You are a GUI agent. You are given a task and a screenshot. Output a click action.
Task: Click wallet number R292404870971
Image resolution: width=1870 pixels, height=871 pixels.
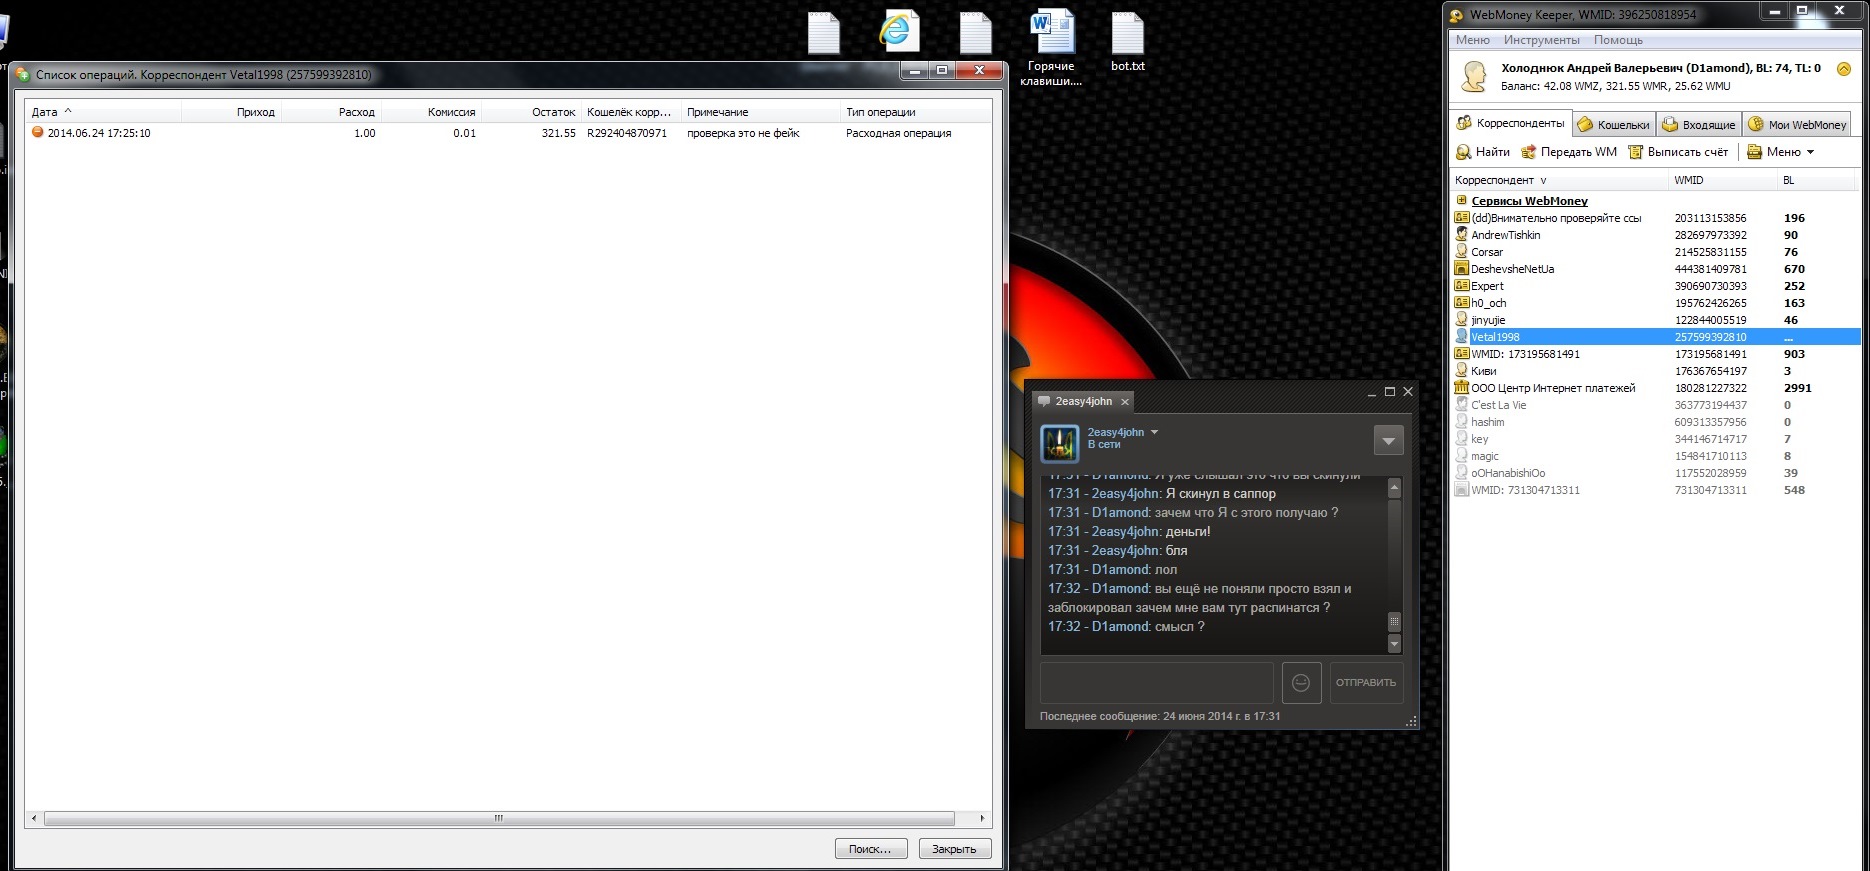(627, 133)
